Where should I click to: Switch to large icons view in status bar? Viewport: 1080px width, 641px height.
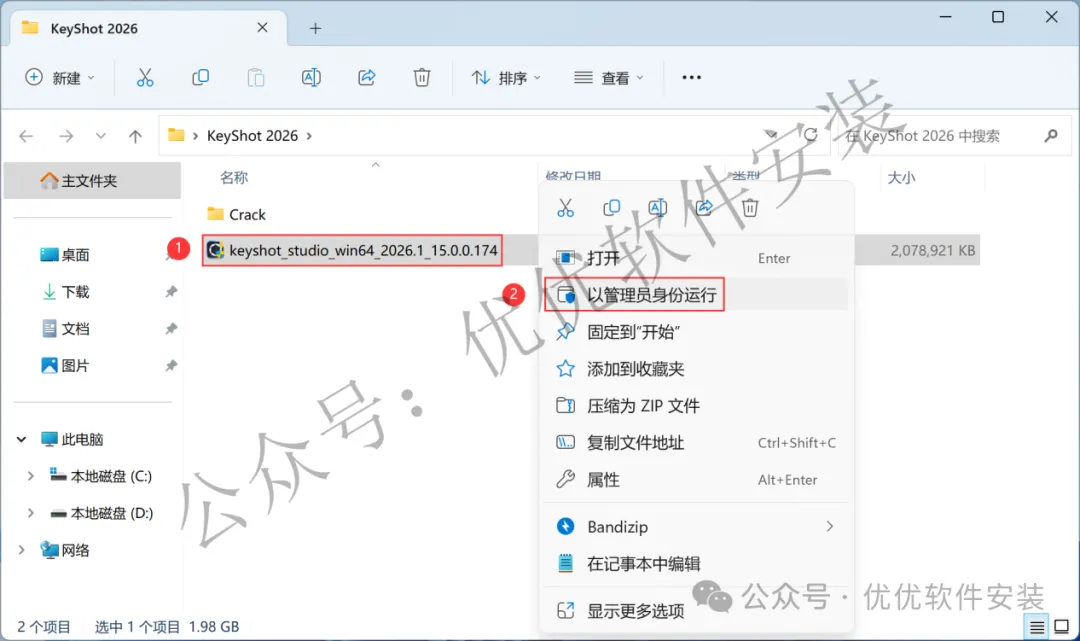[1061, 627]
